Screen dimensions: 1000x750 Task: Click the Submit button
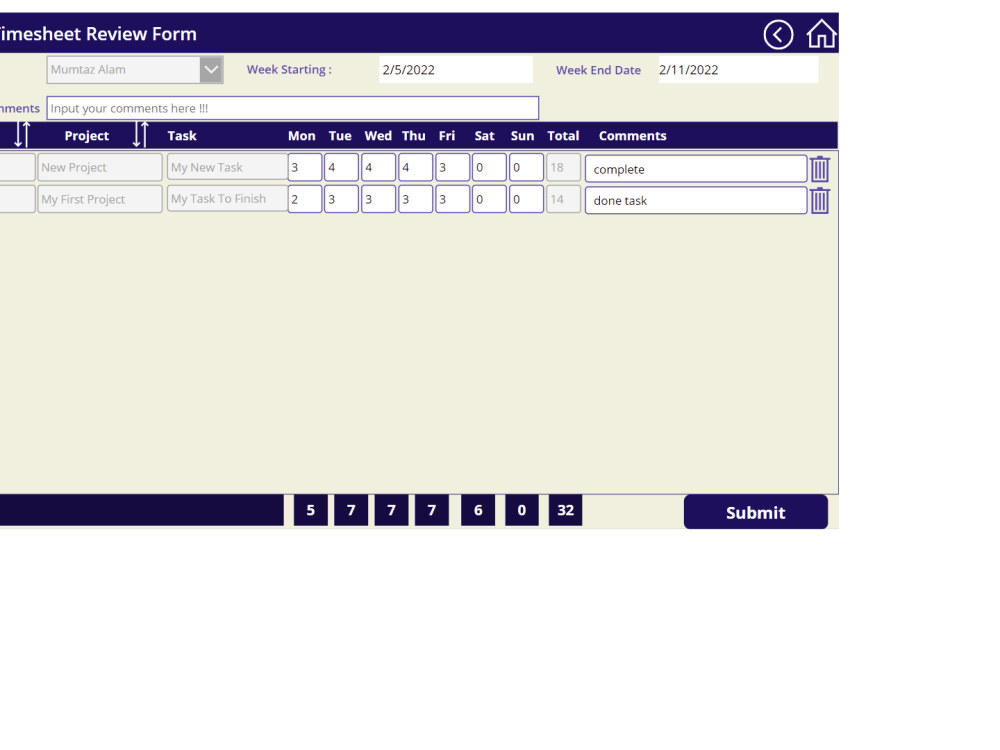(x=755, y=512)
